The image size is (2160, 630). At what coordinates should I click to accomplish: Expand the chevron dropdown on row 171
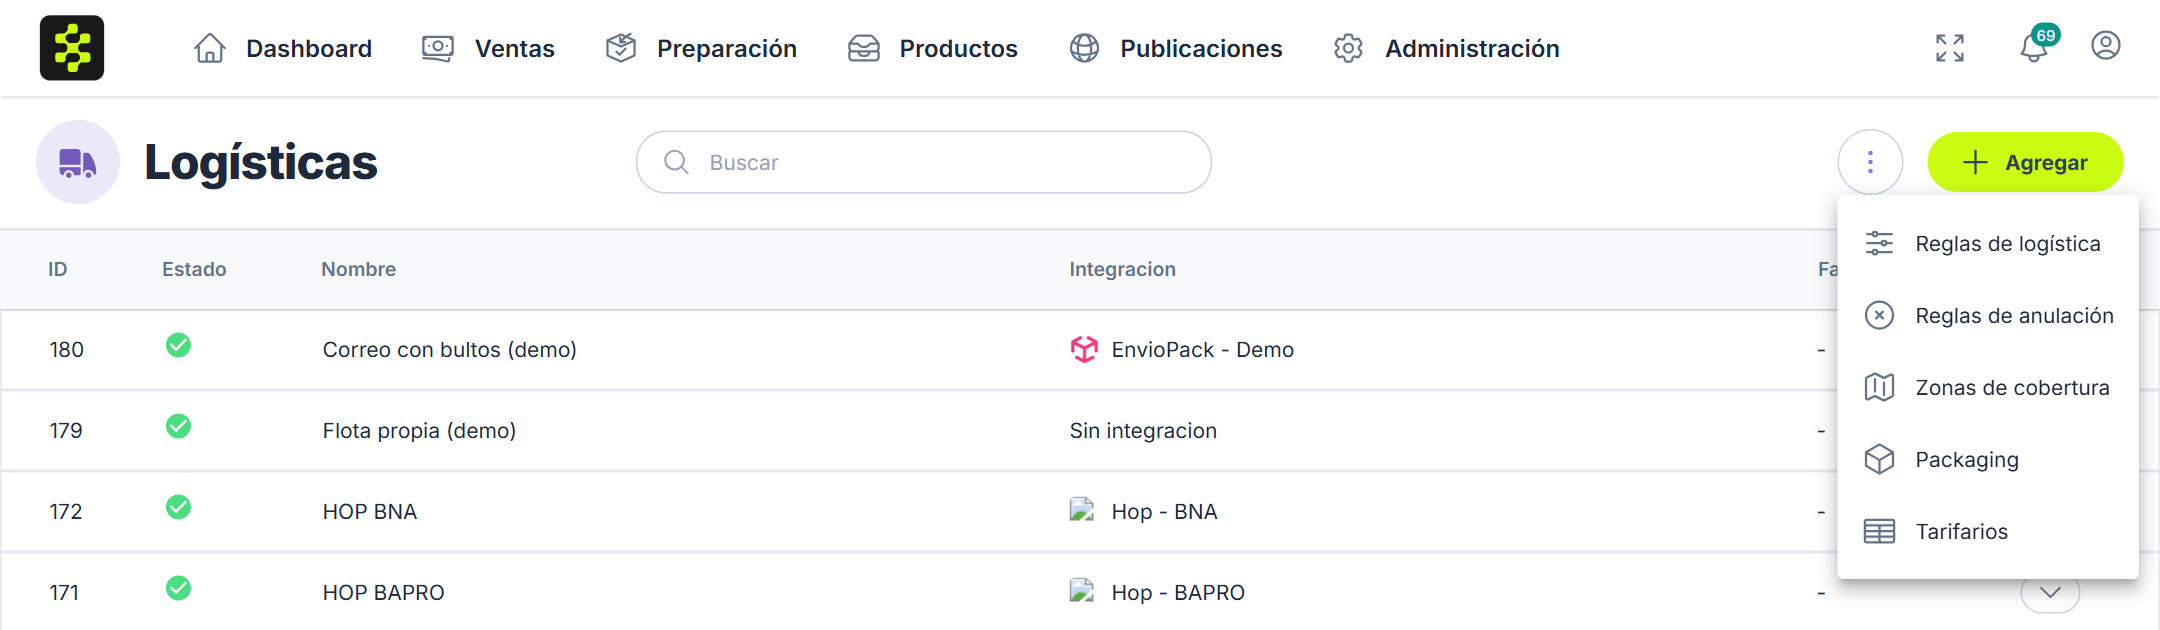coord(2050,593)
